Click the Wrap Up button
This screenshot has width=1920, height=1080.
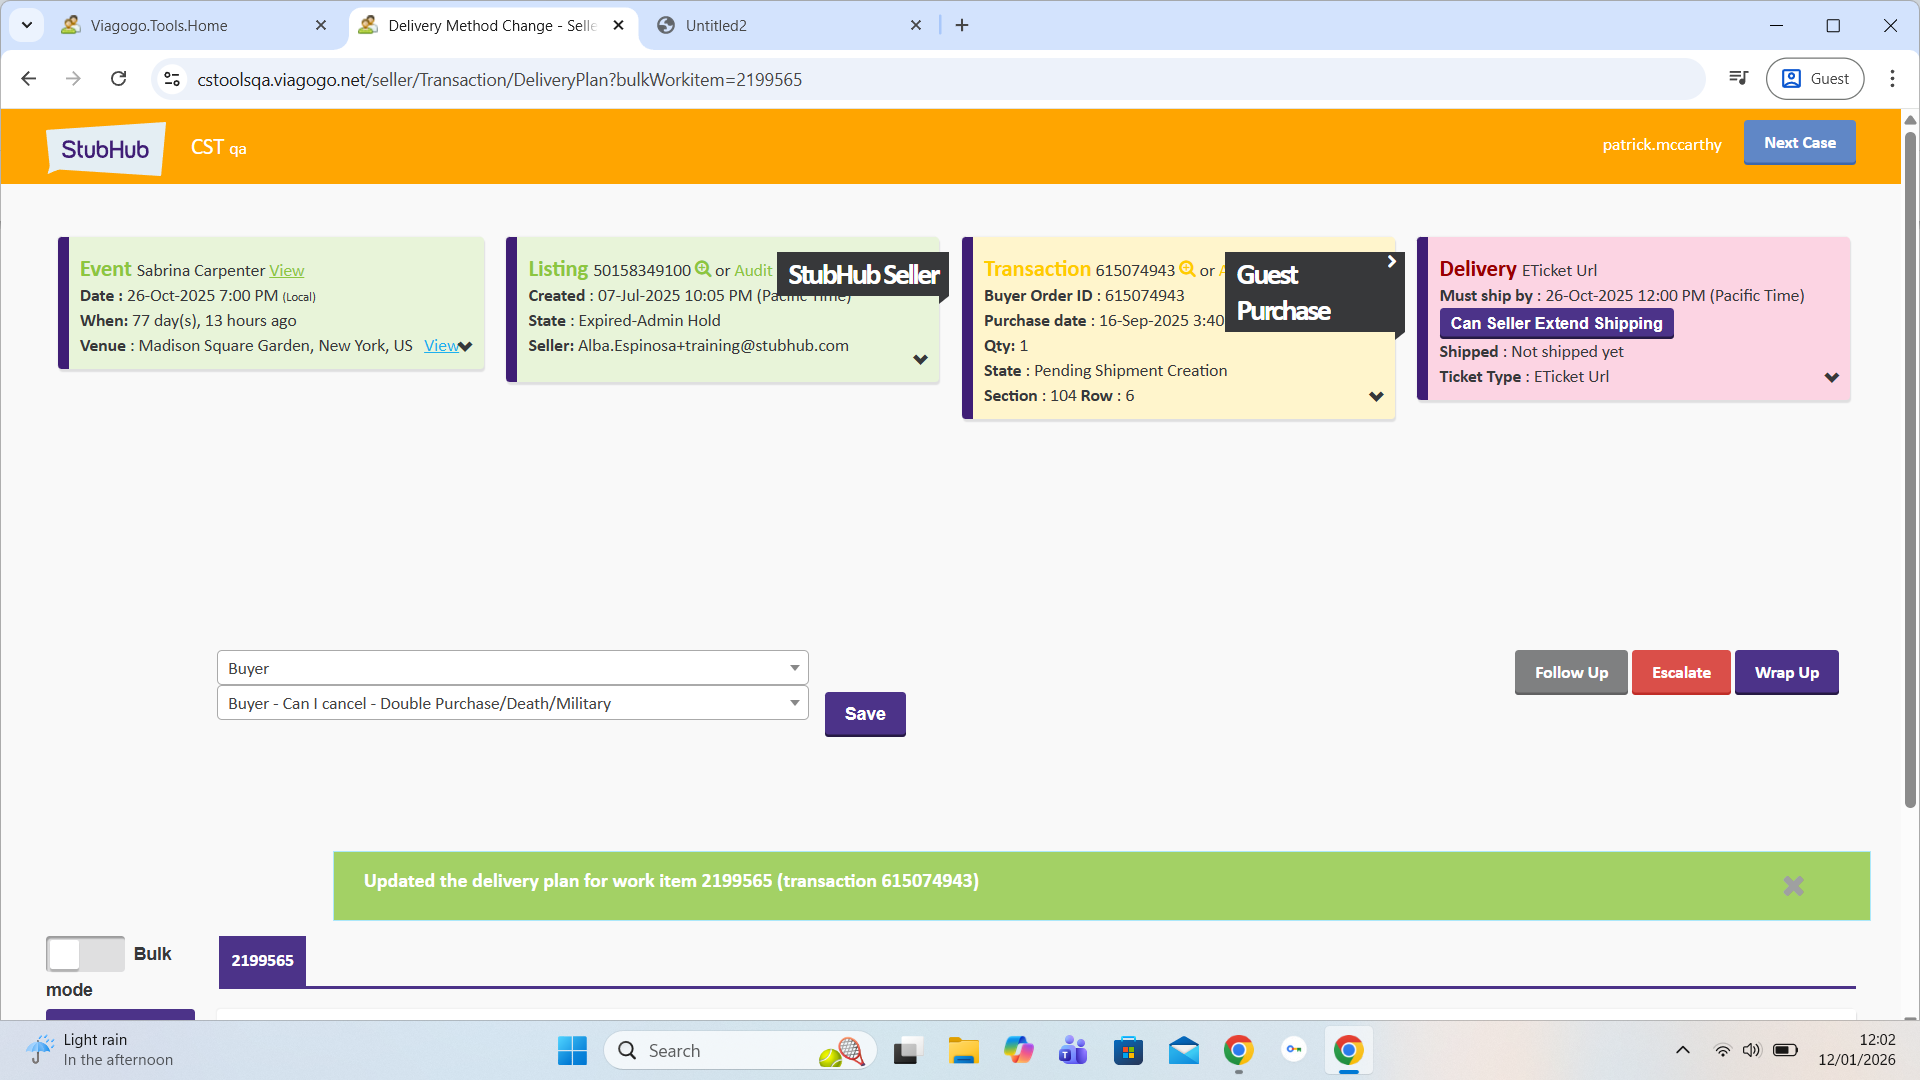[x=1786, y=673]
